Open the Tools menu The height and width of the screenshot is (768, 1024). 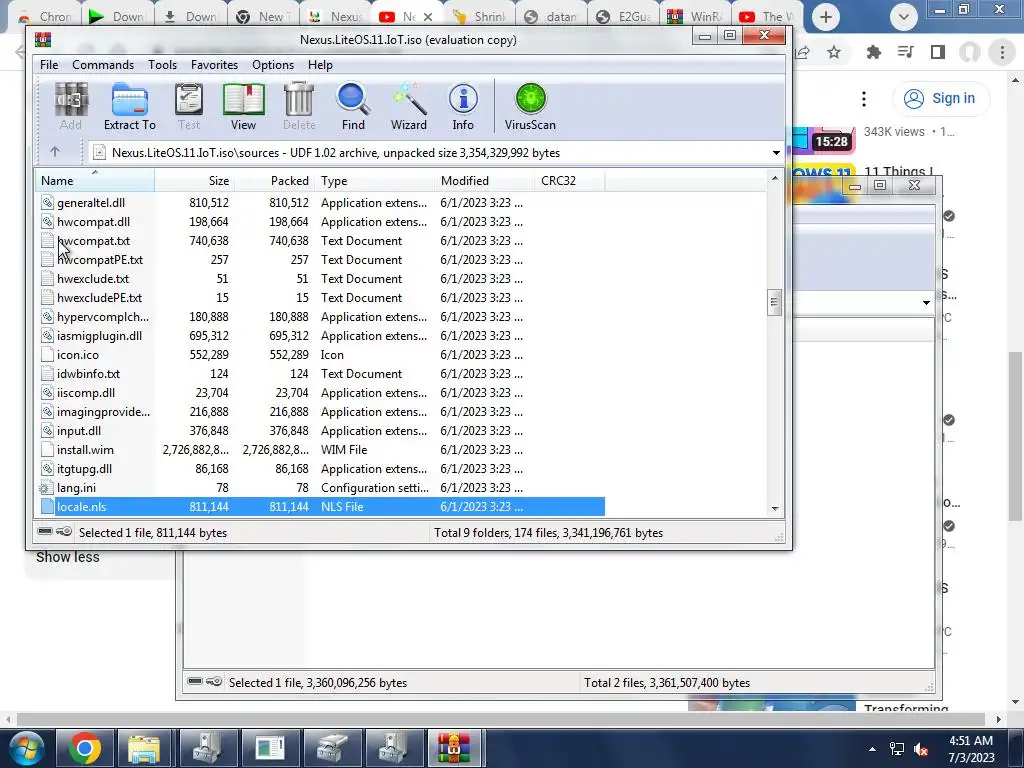(162, 65)
